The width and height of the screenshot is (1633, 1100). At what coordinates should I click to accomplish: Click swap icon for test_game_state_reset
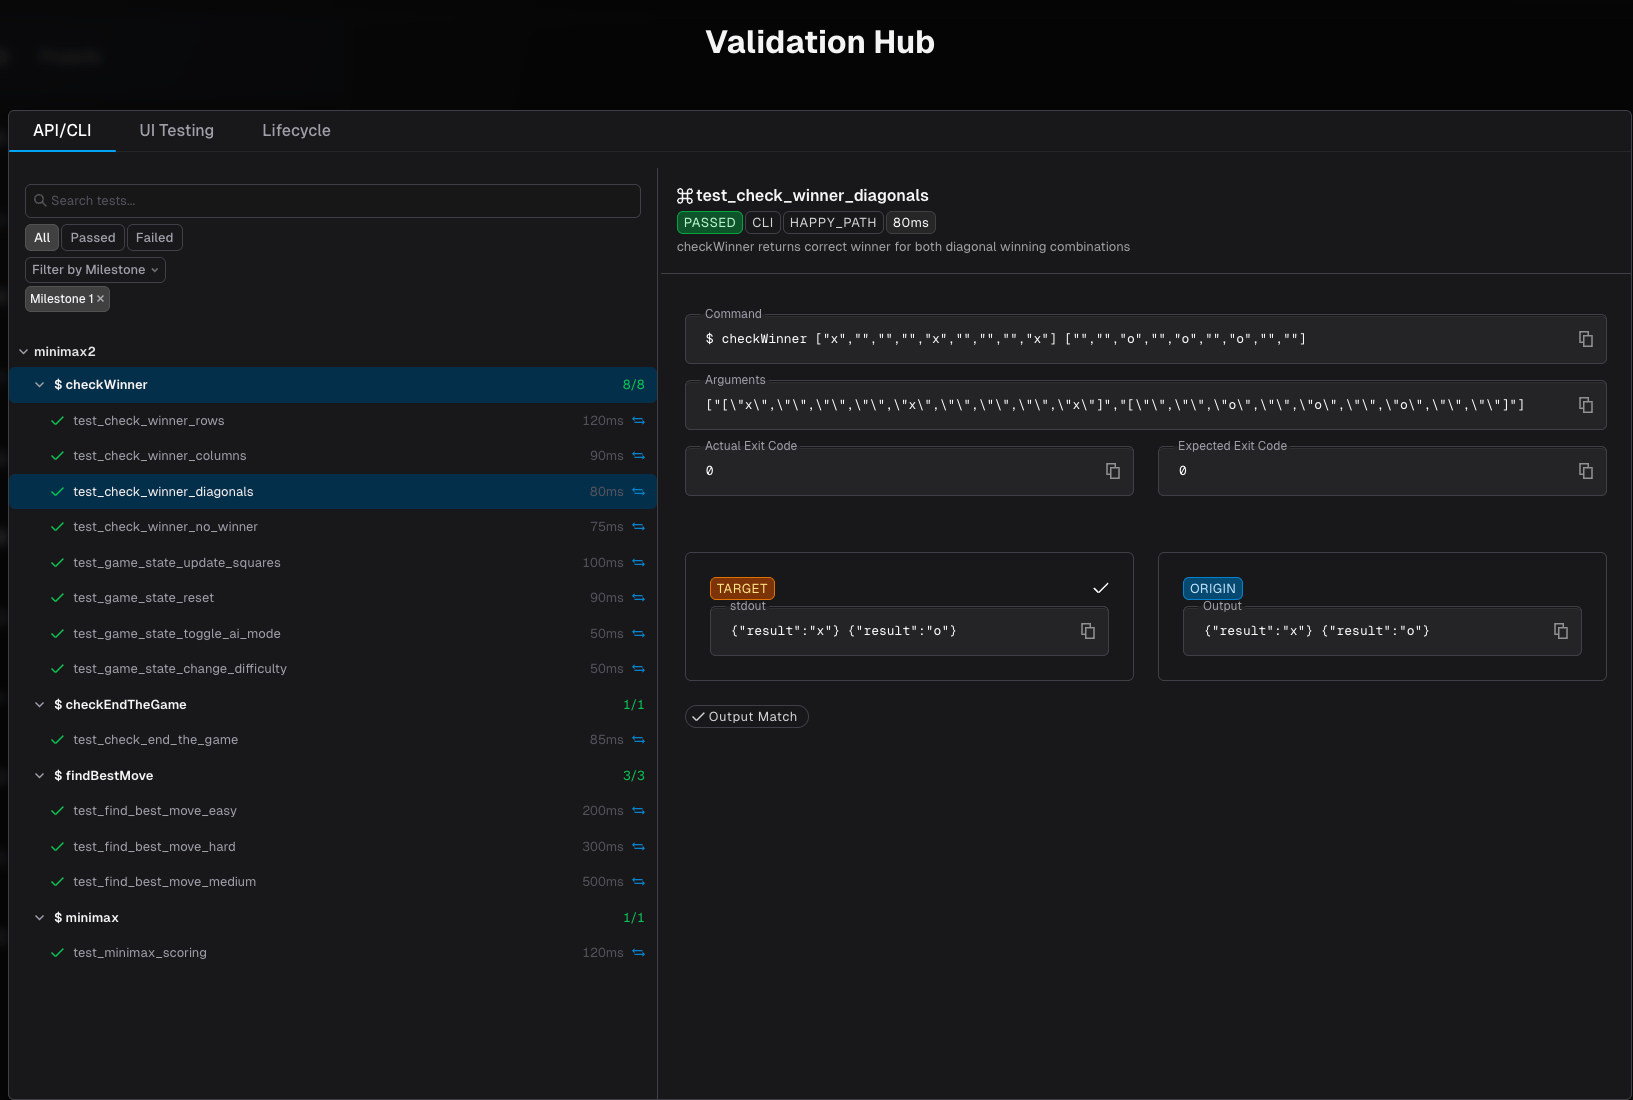[638, 598]
